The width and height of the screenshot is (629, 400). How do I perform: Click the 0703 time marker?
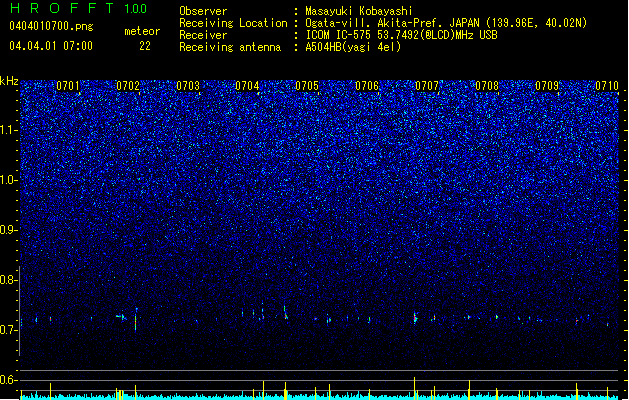tap(188, 86)
